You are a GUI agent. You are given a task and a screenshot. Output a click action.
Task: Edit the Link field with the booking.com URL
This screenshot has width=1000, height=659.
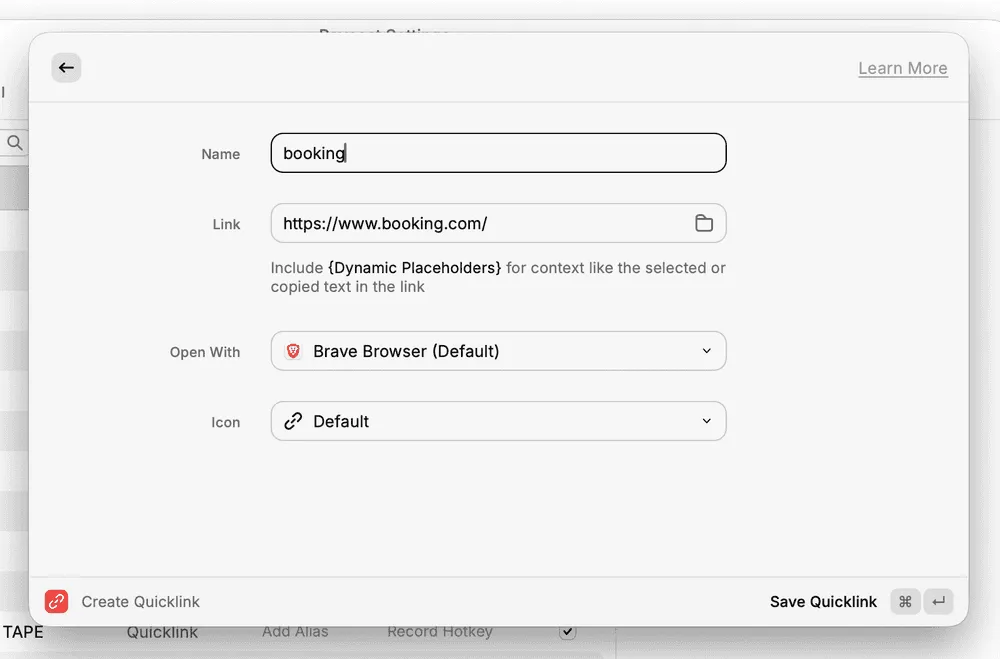(x=498, y=223)
